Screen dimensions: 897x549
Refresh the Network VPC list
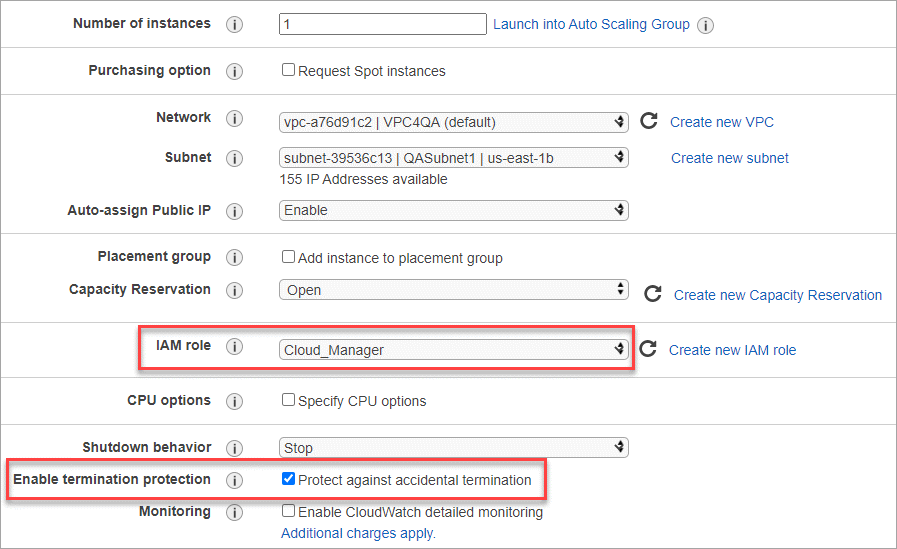pyautogui.click(x=649, y=122)
